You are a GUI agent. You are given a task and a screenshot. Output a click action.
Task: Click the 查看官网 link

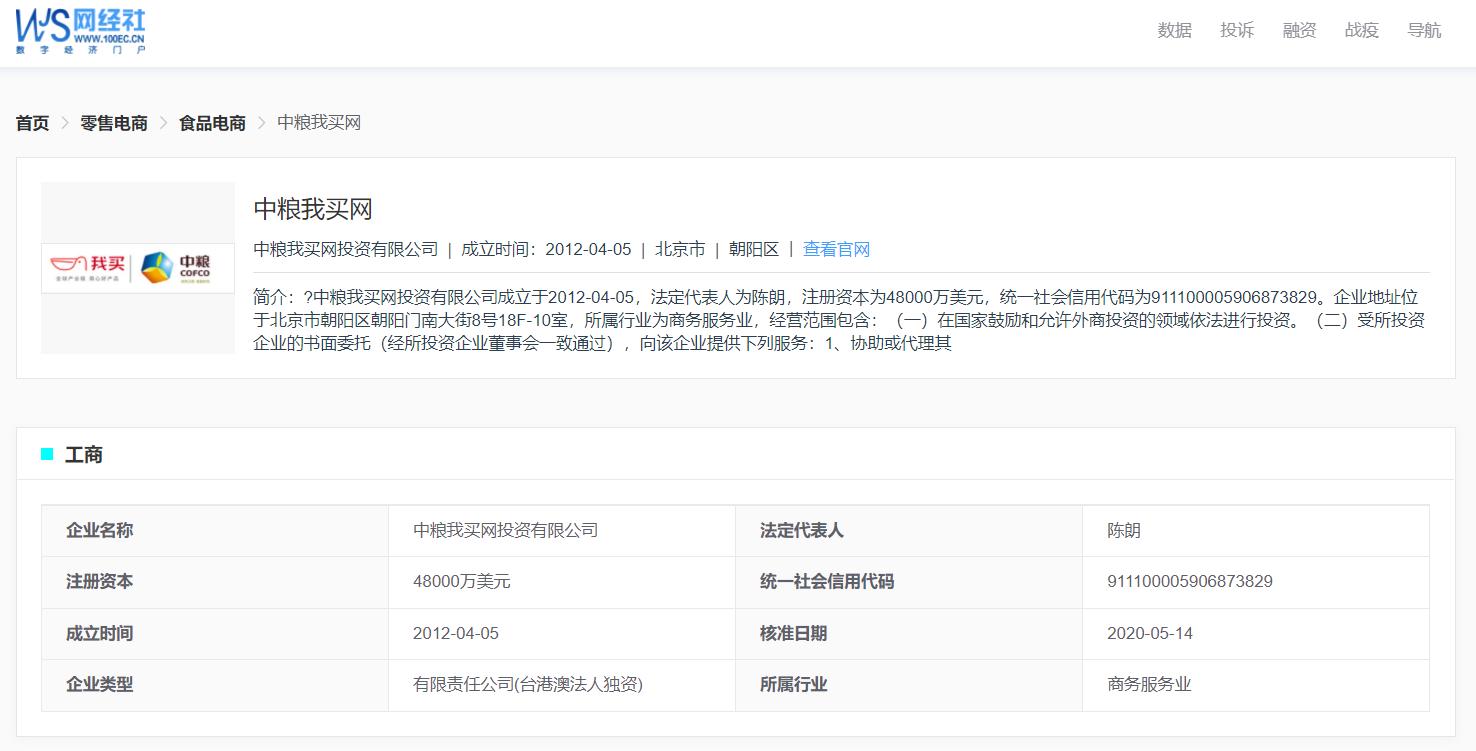[x=837, y=249]
